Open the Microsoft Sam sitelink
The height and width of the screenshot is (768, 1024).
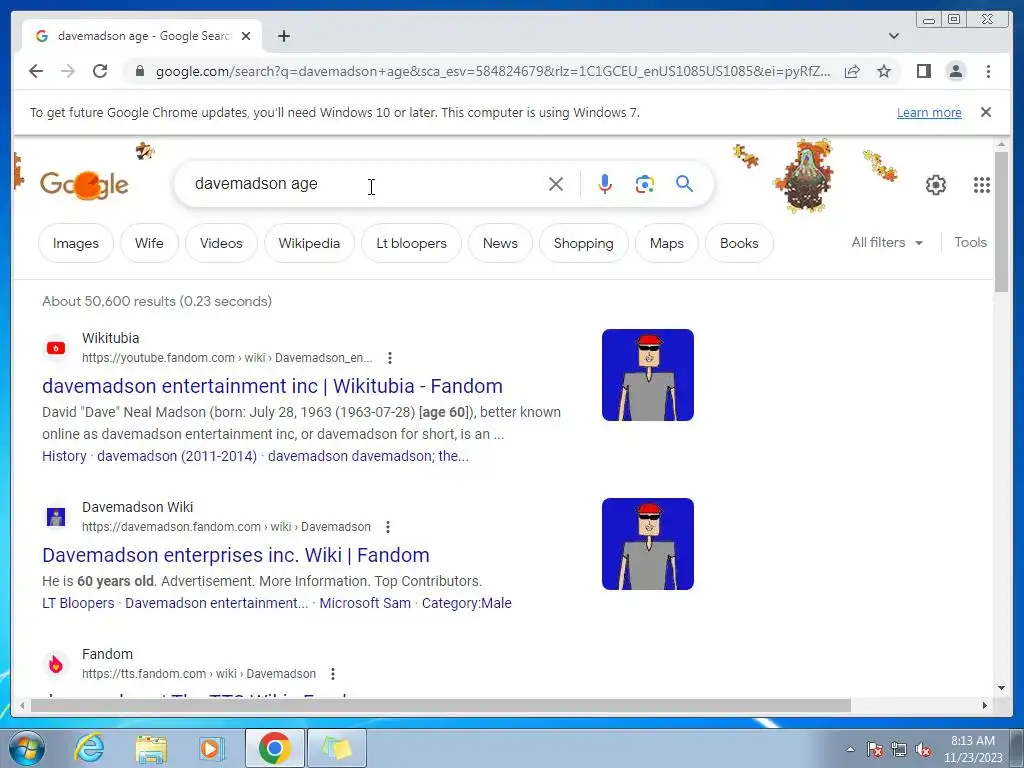[365, 603]
